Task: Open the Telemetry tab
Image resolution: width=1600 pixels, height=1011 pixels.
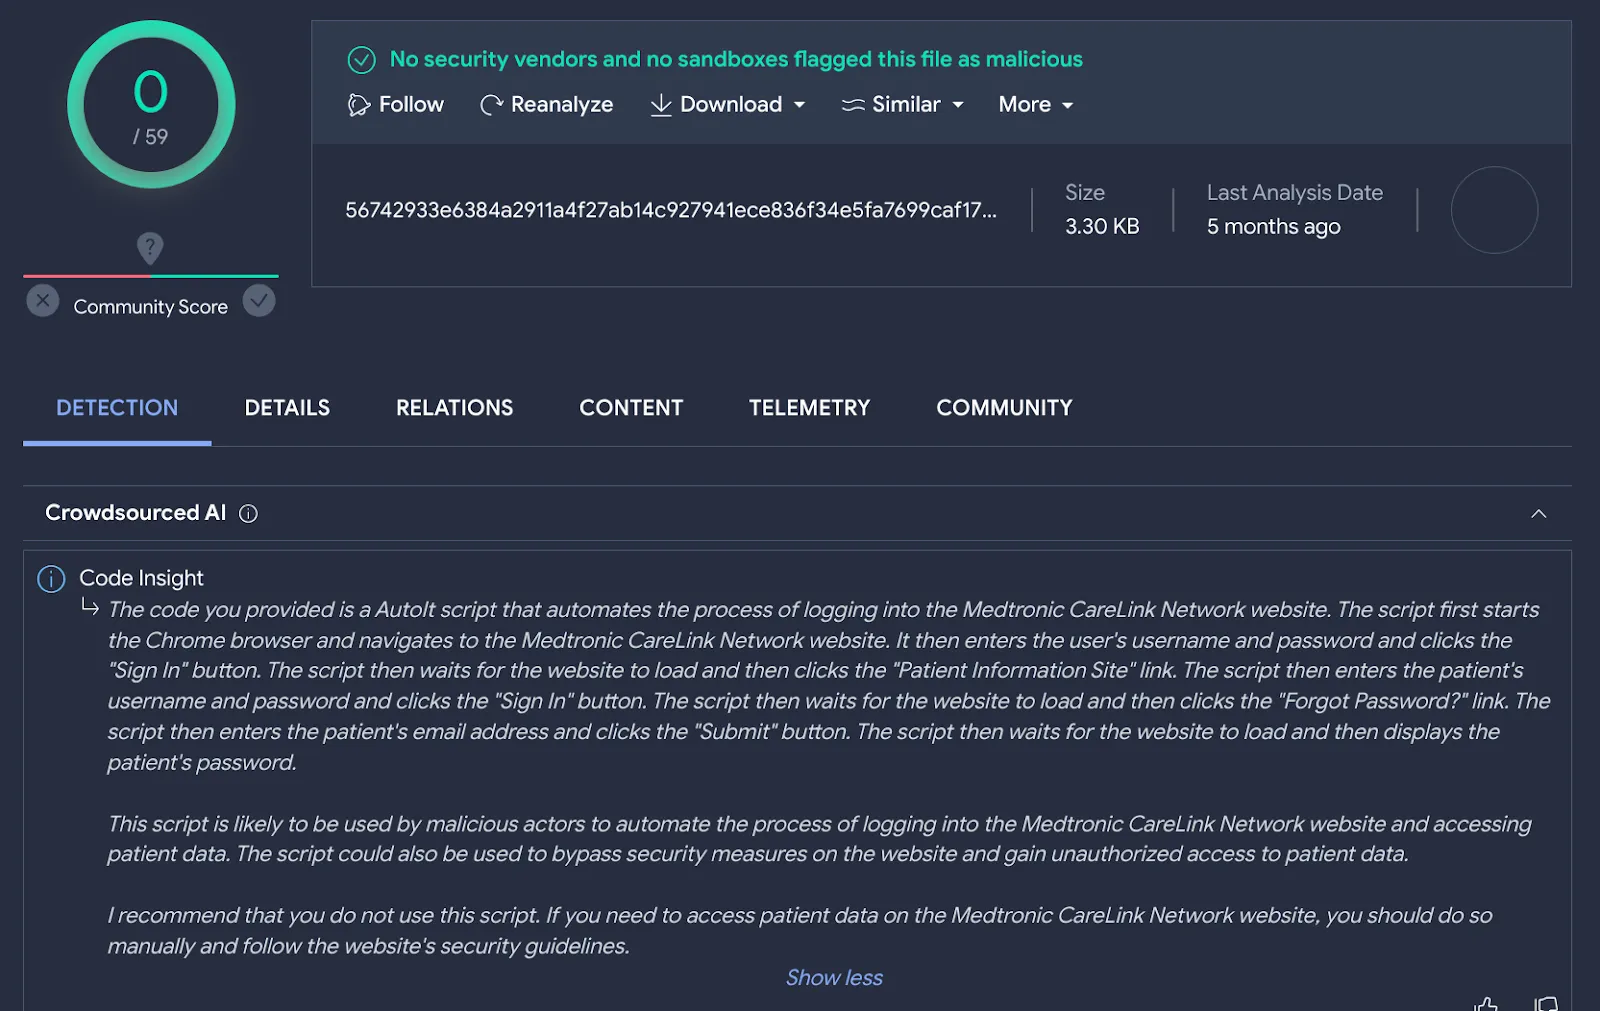Action: coord(809,408)
